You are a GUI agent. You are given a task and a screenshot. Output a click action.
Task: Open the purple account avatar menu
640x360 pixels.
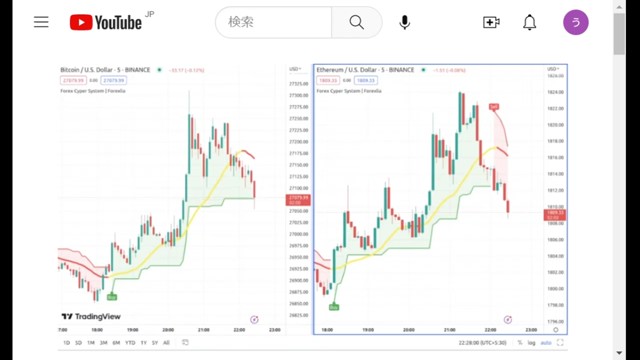pyautogui.click(x=576, y=22)
